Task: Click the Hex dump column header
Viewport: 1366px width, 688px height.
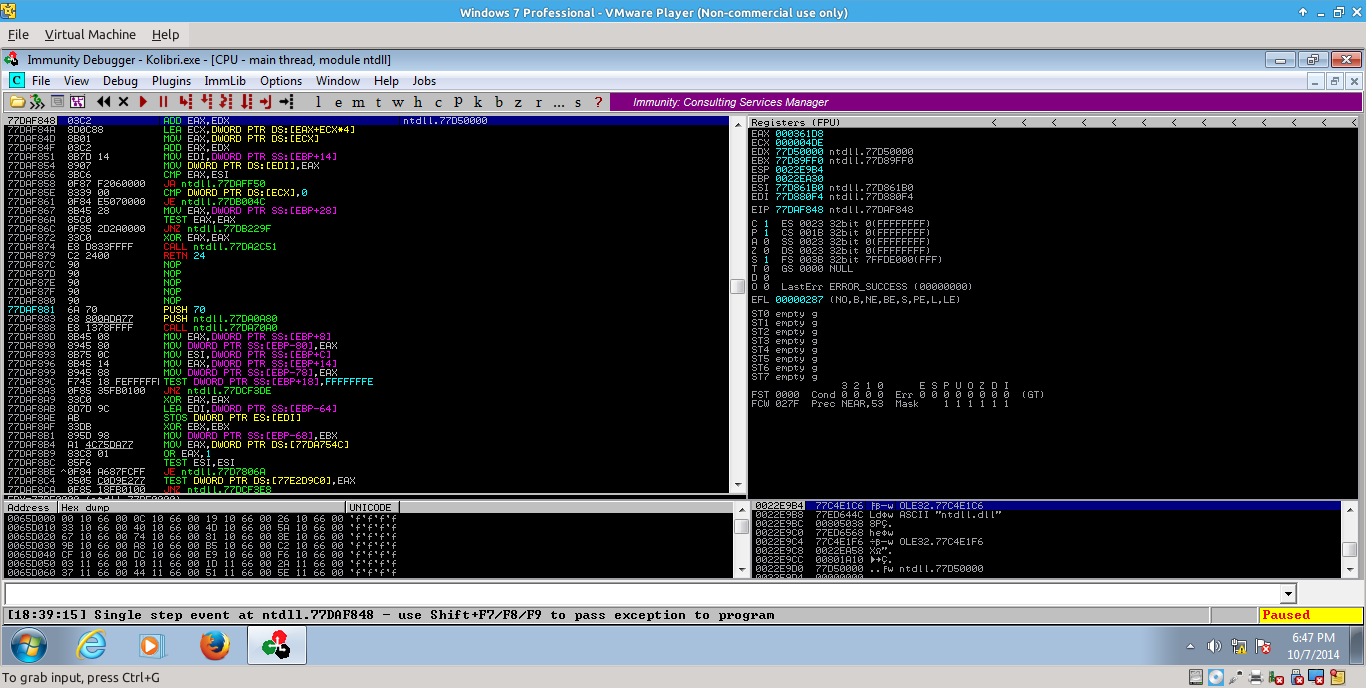Action: click(200, 508)
